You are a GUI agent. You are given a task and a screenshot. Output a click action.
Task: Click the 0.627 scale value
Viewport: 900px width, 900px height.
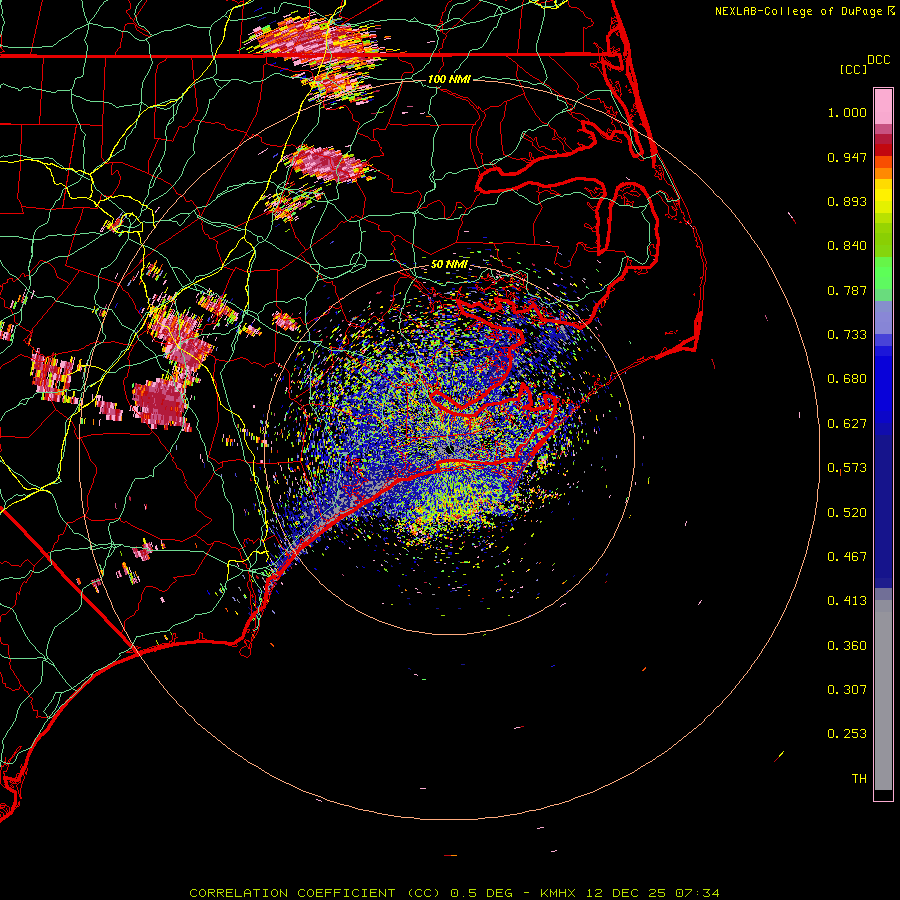coord(847,424)
